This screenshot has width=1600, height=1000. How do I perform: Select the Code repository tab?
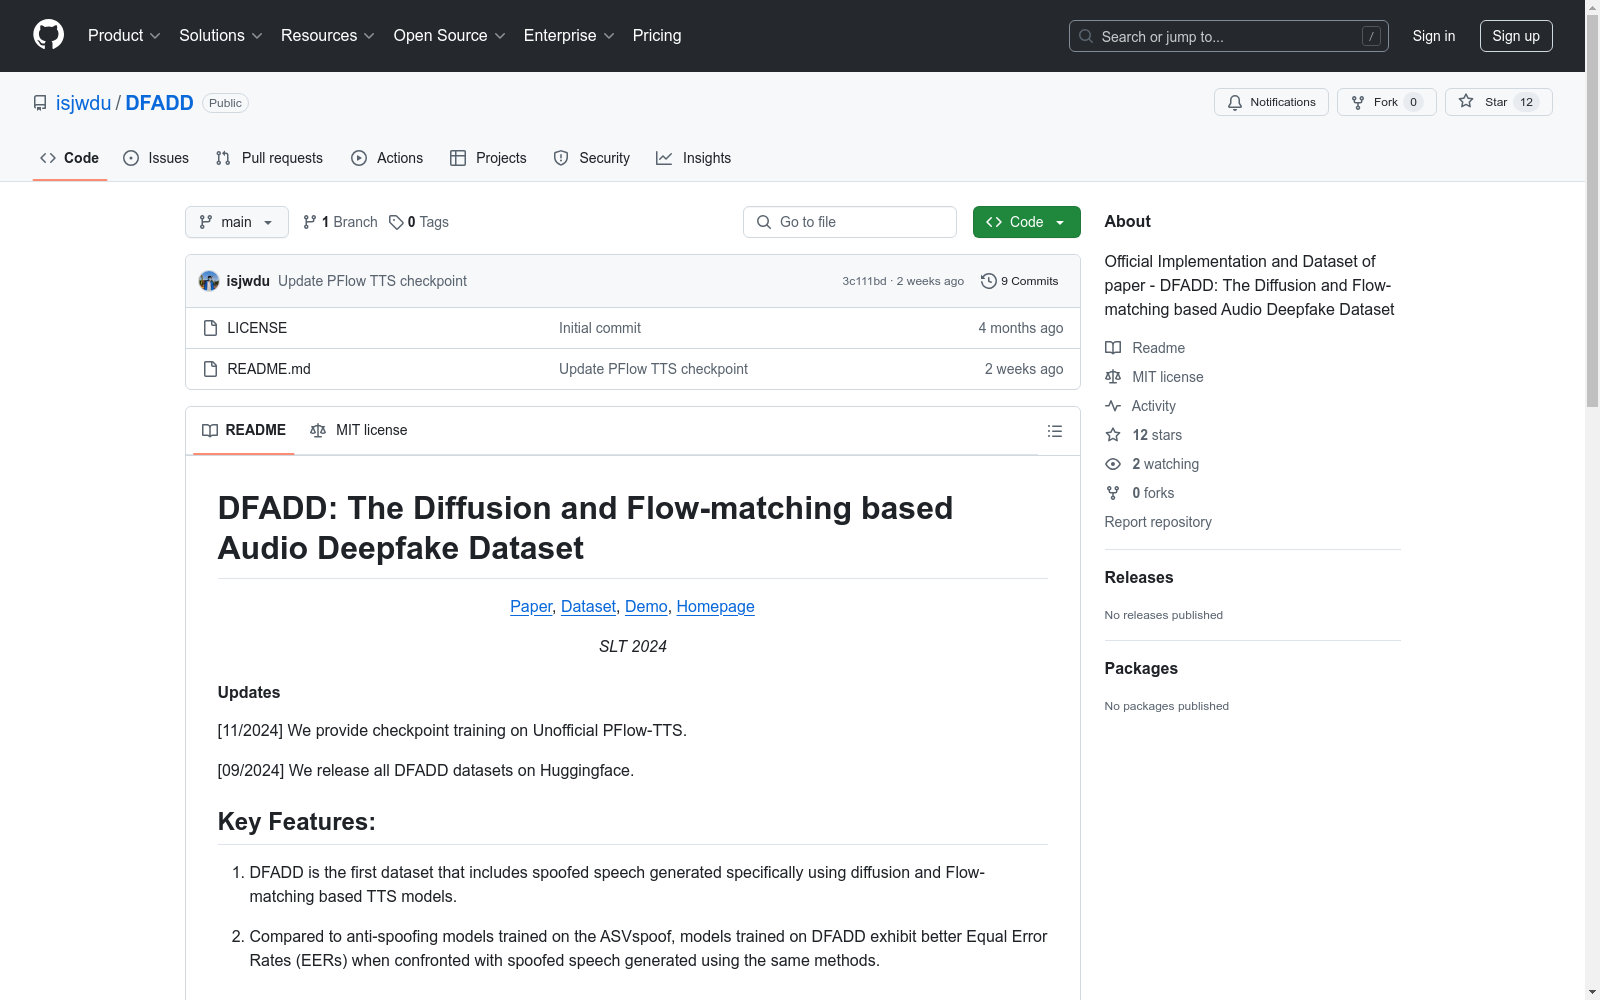click(70, 158)
